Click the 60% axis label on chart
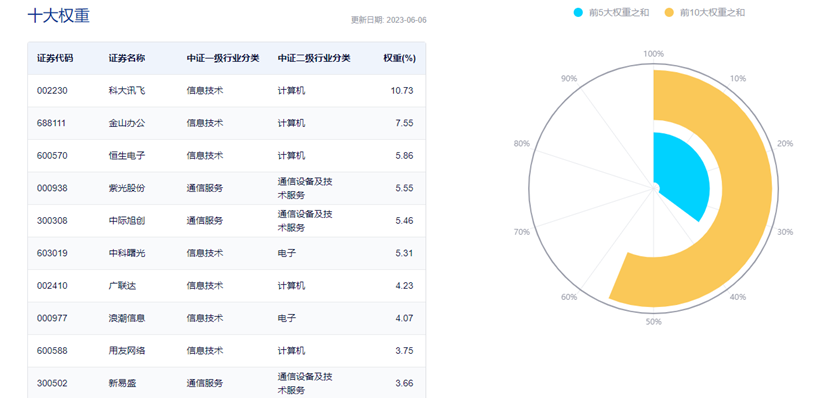 [569, 297]
